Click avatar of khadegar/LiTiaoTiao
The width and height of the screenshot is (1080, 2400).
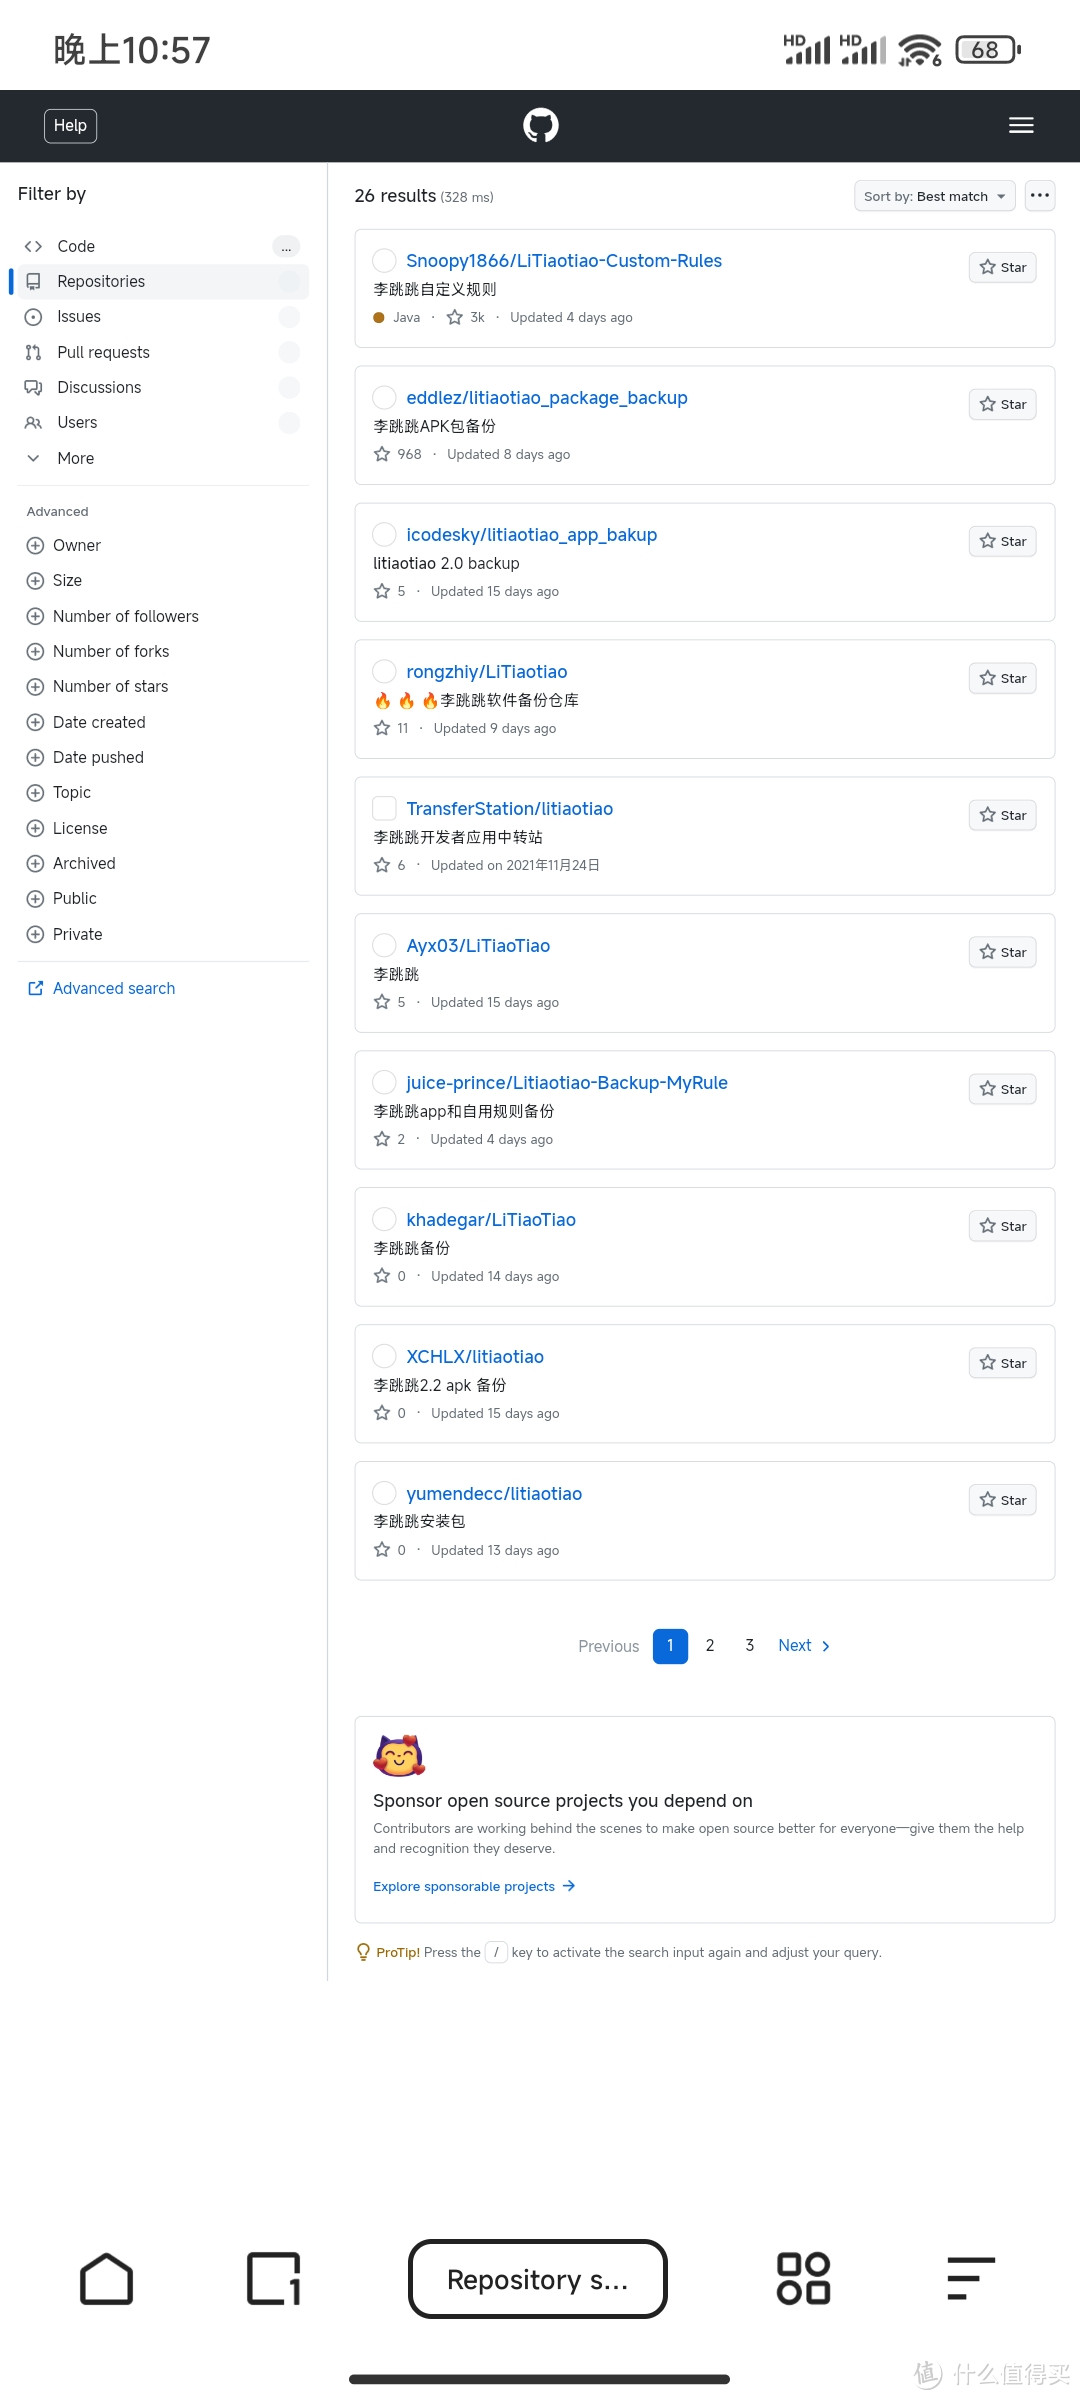pos(384,1220)
